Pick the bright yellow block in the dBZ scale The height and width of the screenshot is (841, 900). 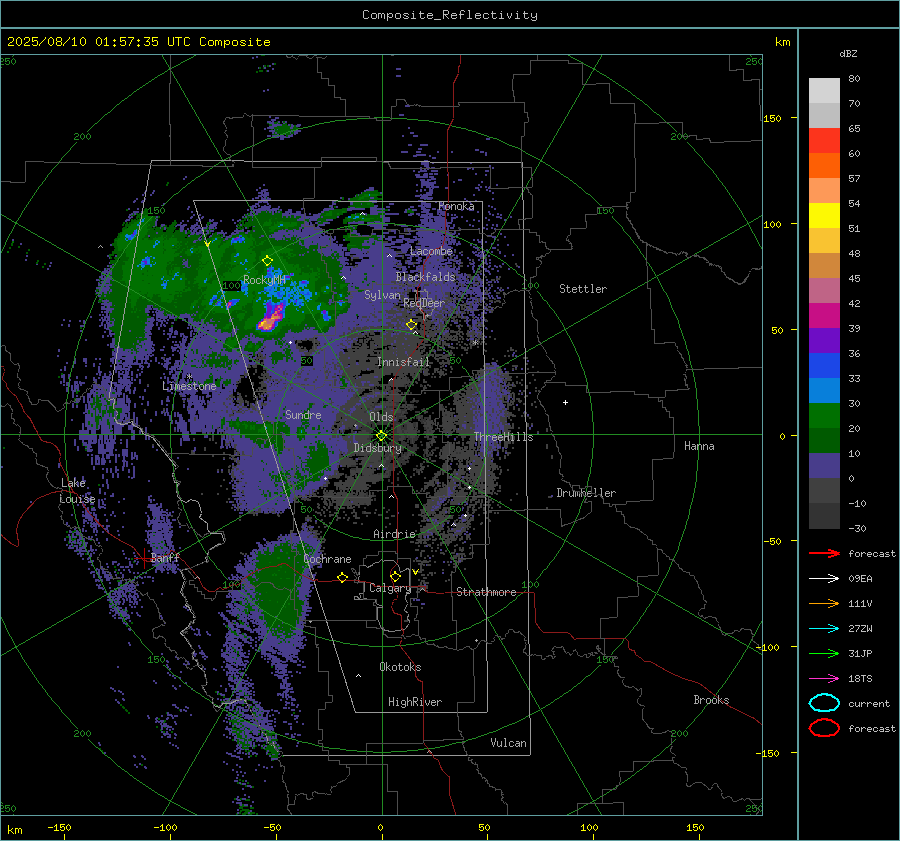[x=824, y=215]
